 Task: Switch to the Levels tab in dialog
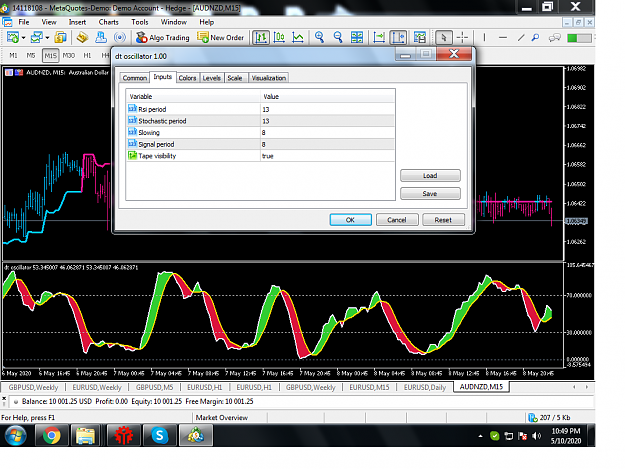tap(212, 78)
